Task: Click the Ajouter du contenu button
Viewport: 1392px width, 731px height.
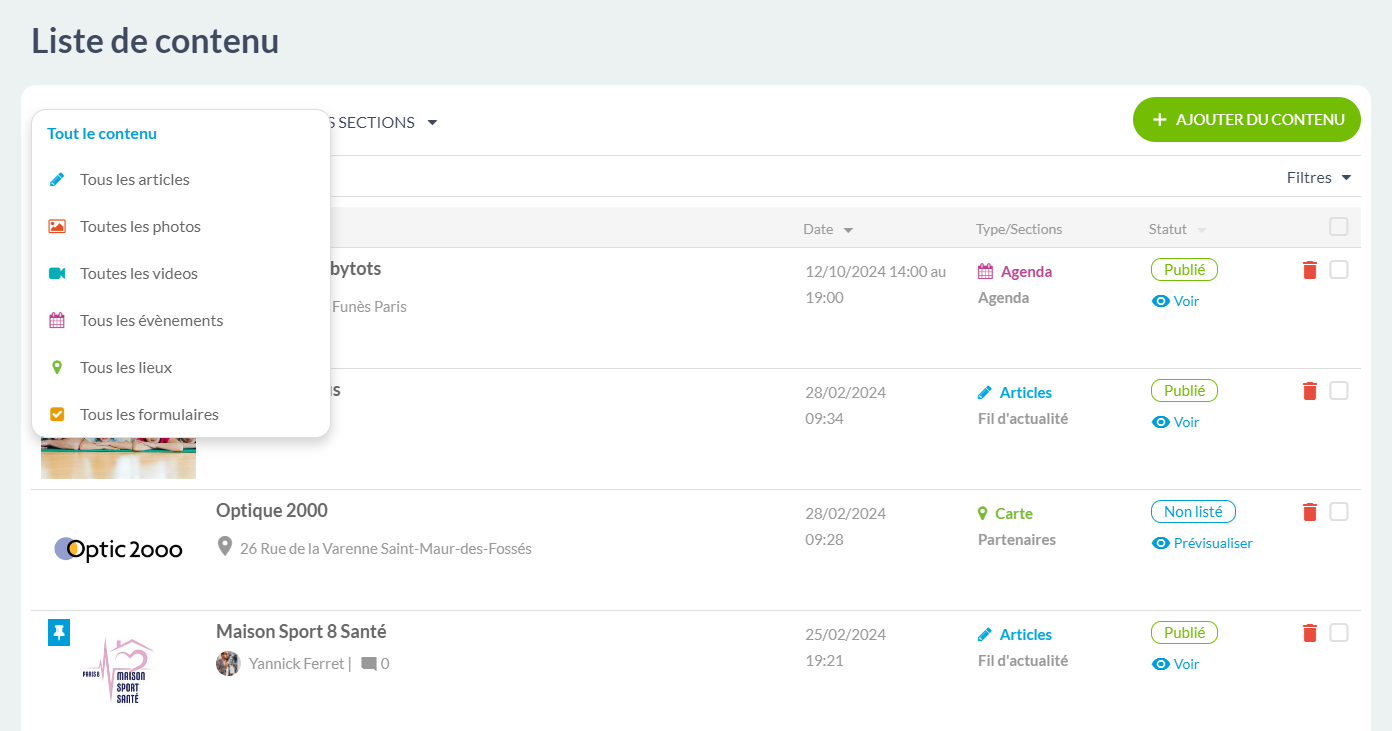Action: (1246, 120)
